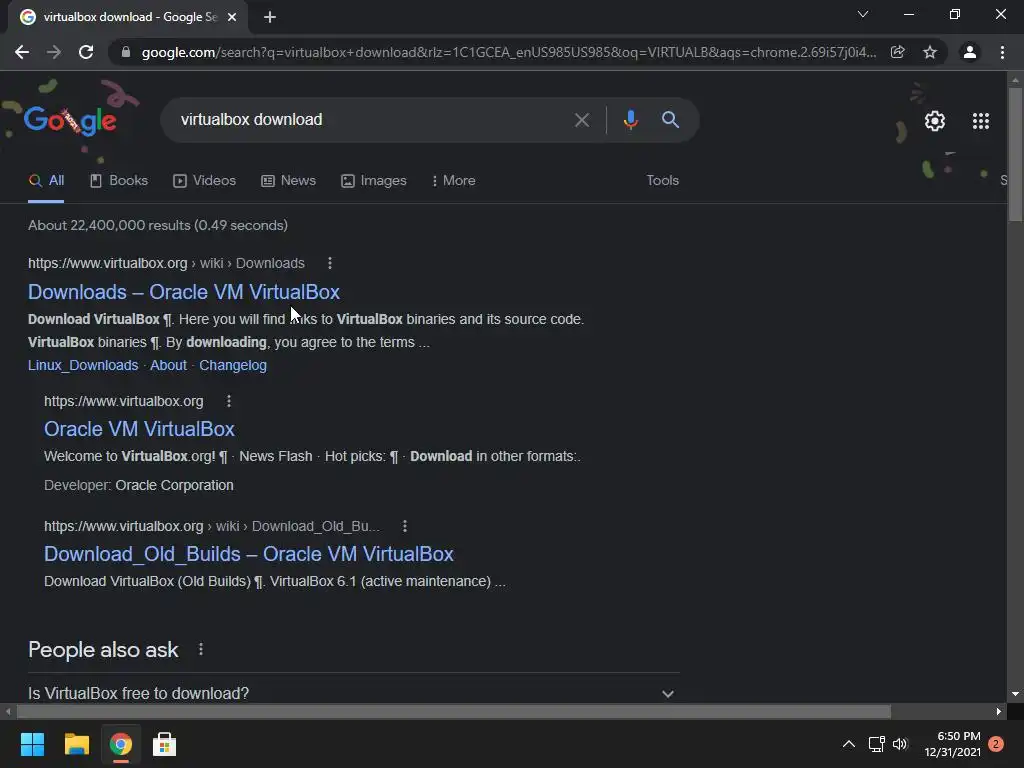
Task: Click the horizontal scrollbar thumb
Action: click(454, 711)
